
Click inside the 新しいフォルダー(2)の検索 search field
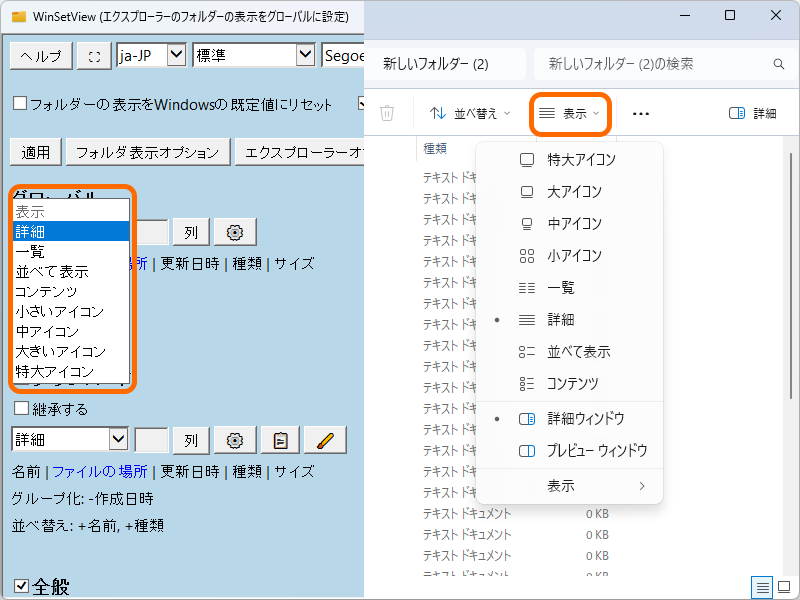tap(660, 62)
